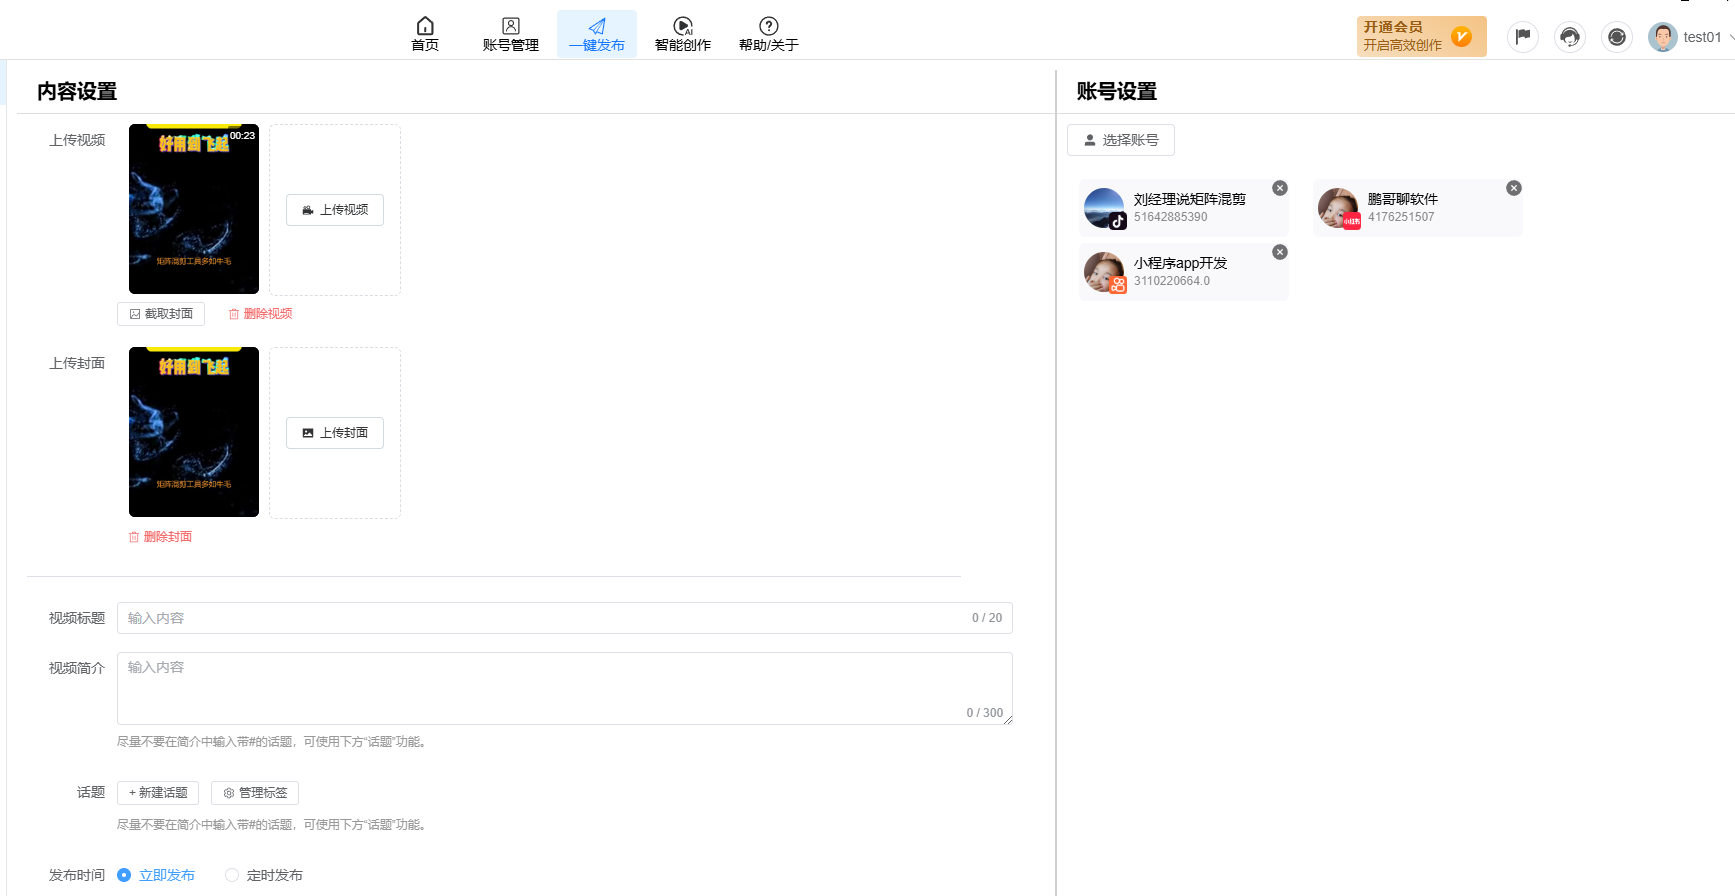Open the uploaded cover image thumbnail
The height and width of the screenshot is (896, 1735).
194,432
